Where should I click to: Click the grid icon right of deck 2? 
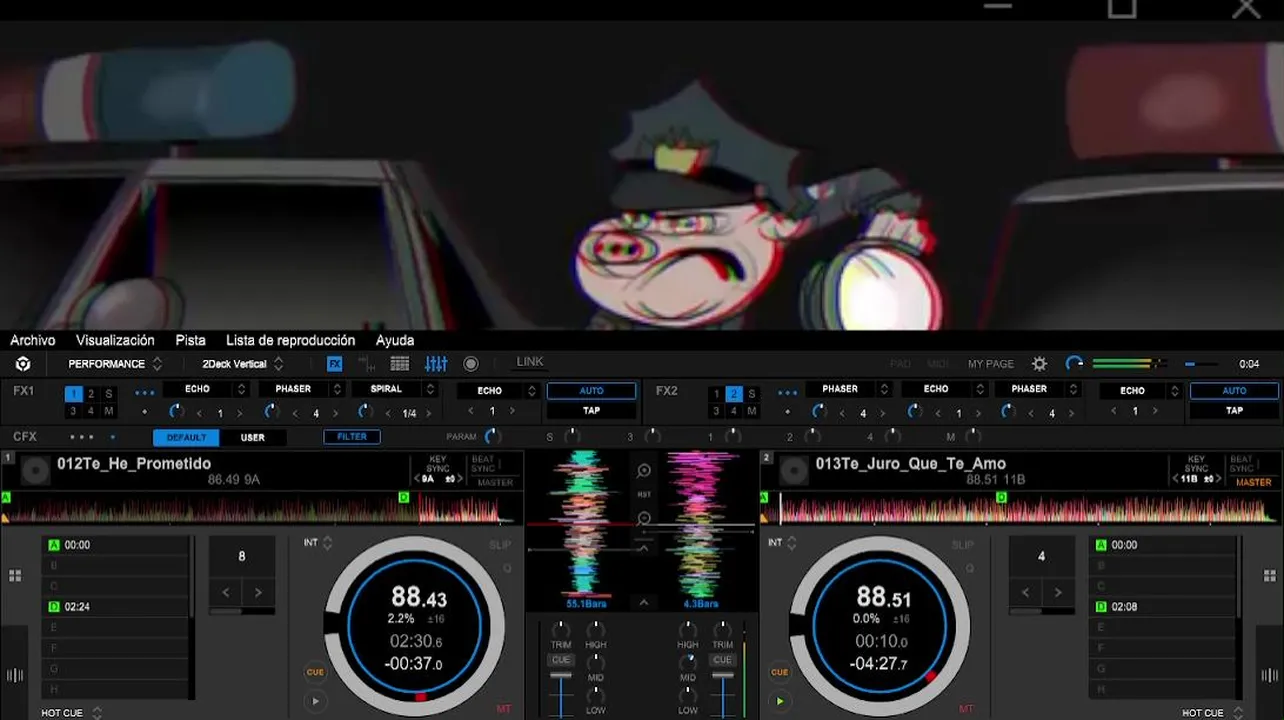coord(1270,576)
